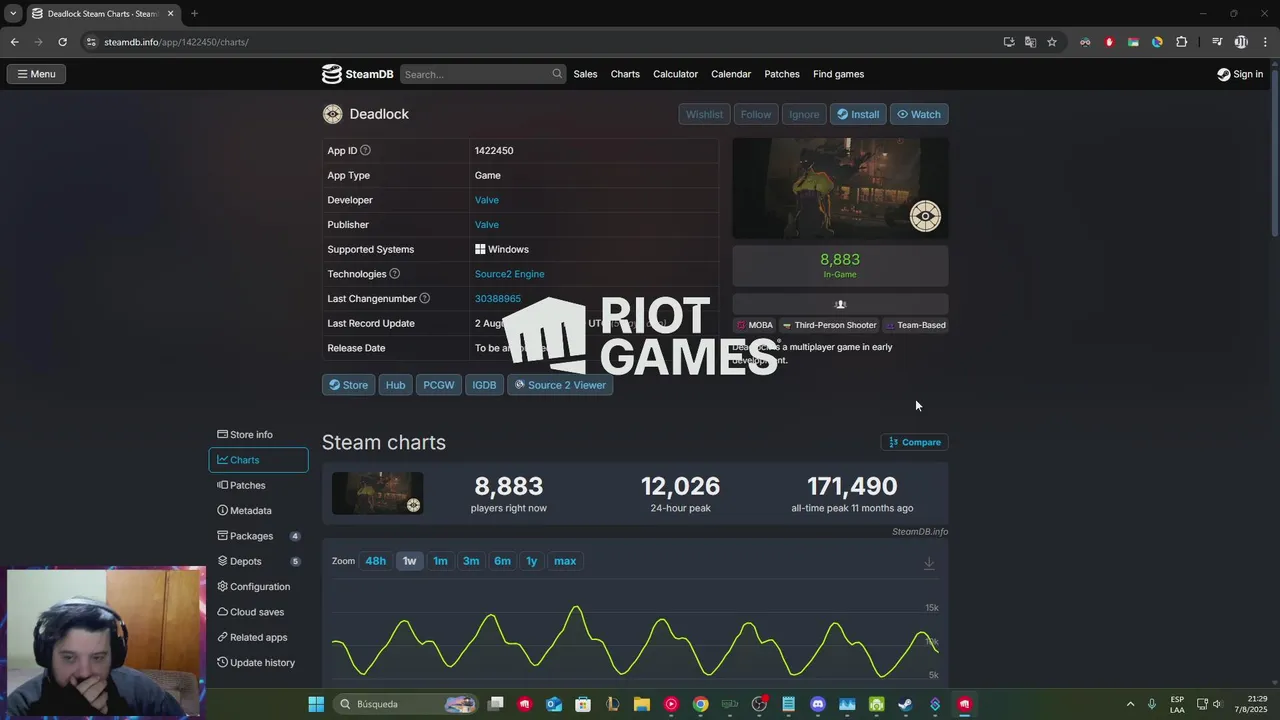The width and height of the screenshot is (1280, 720).
Task: Open Update history sidebar tab
Action: (258, 663)
